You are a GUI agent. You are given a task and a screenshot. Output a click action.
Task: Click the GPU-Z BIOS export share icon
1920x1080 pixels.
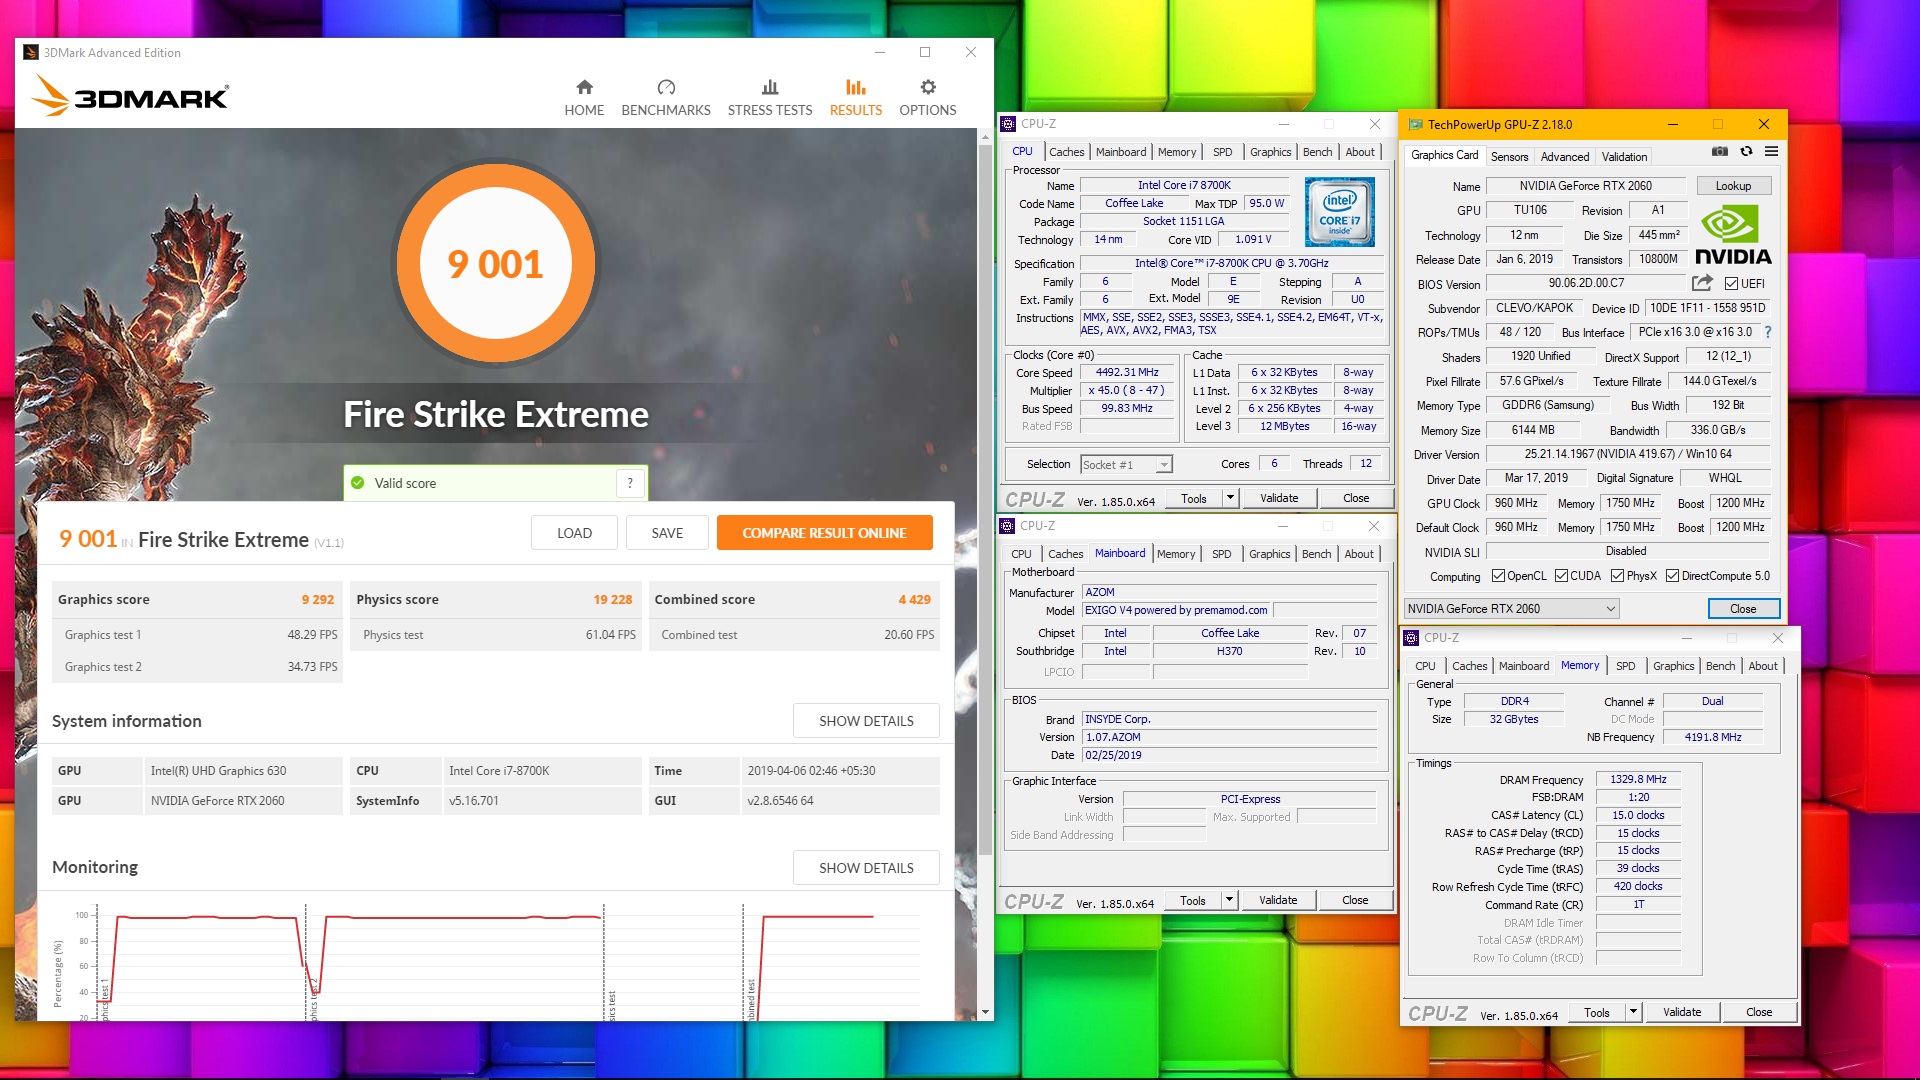pos(1702,283)
